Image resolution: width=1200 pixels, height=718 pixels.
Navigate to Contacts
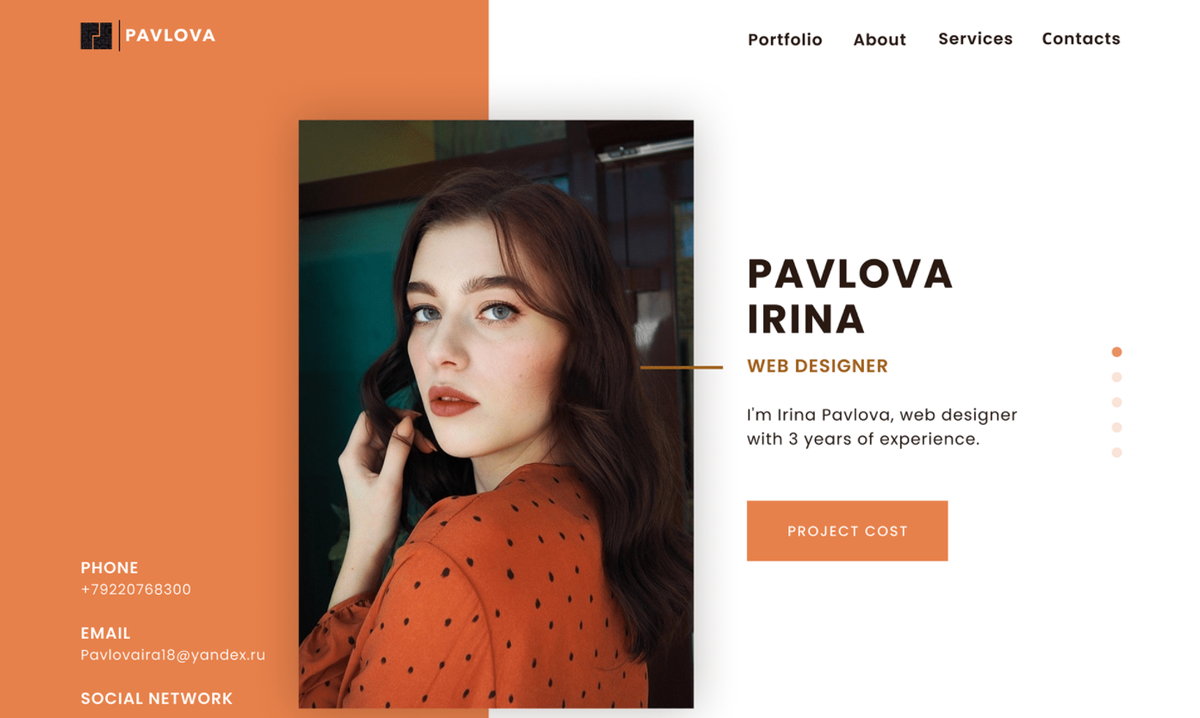[1081, 39]
